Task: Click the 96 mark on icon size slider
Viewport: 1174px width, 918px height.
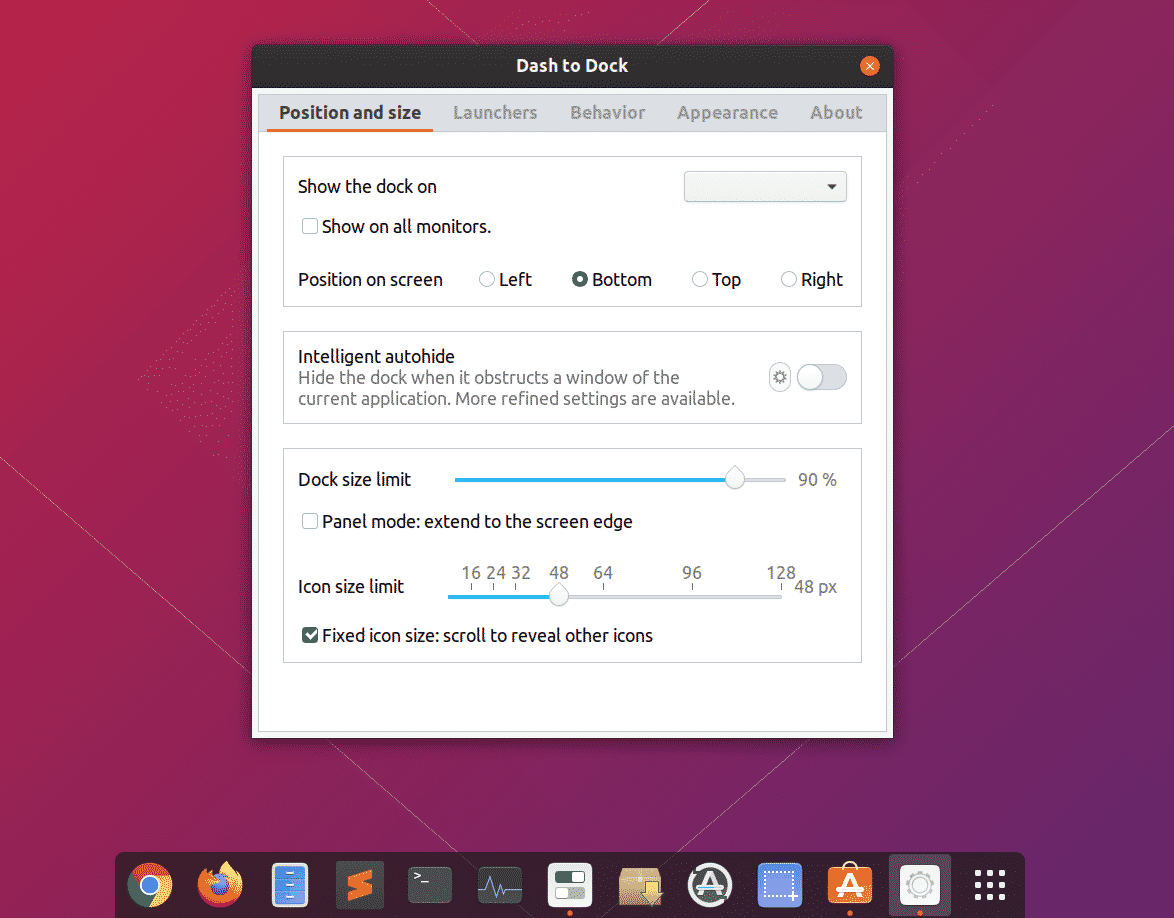Action: (x=692, y=573)
